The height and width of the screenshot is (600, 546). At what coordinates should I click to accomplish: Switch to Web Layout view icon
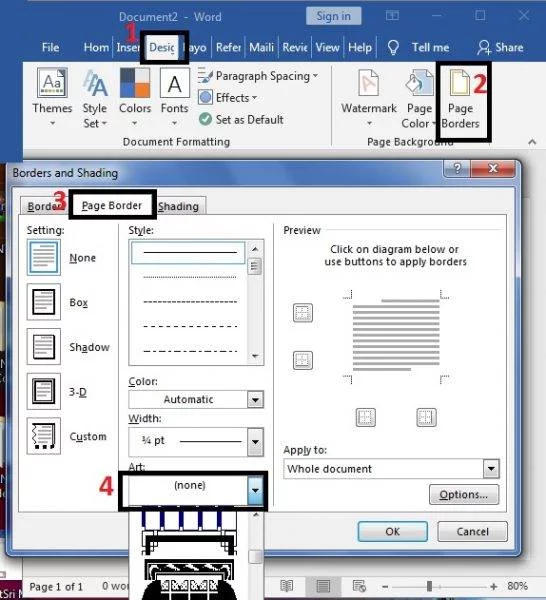359,586
